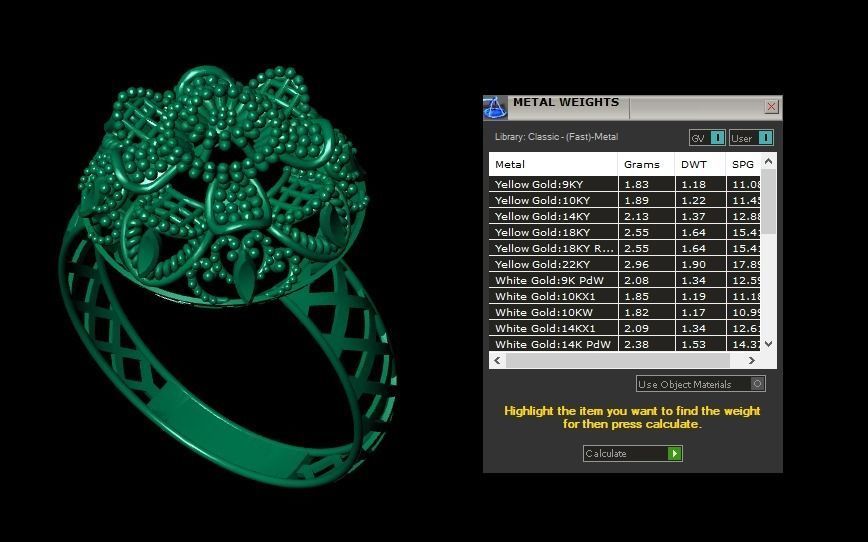Click the Calculate button
Viewport: 868px width, 542px height.
[632, 453]
